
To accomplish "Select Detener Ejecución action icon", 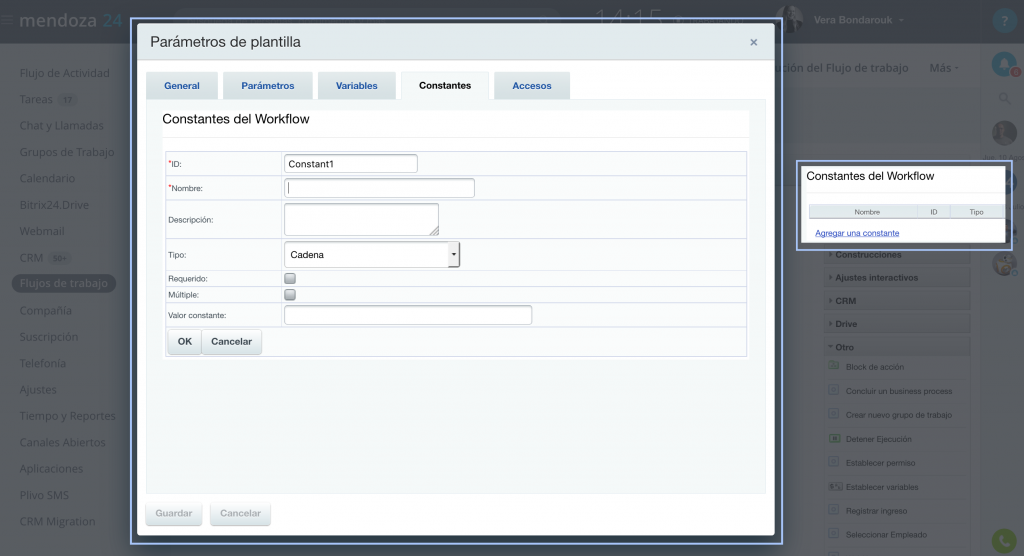I will coord(834,438).
